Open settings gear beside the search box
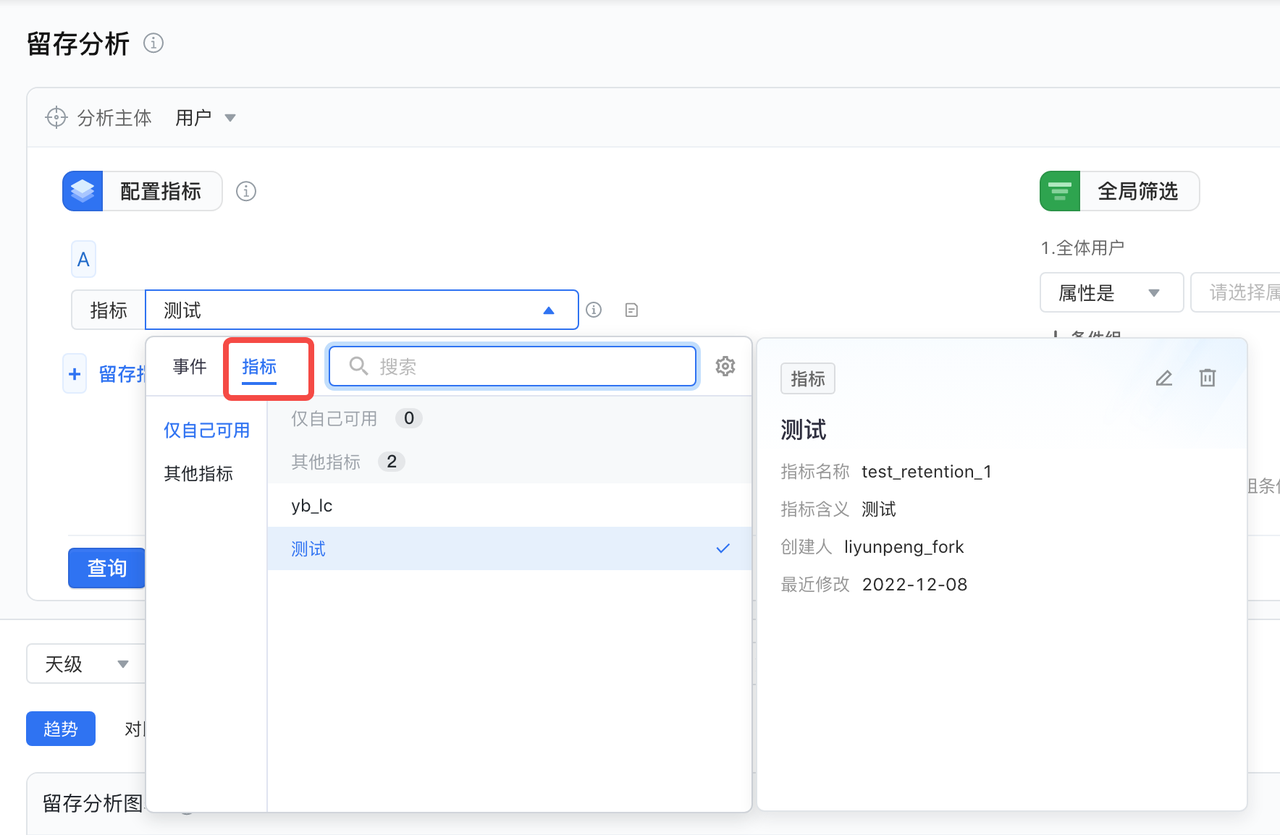This screenshot has width=1280, height=835. (725, 367)
